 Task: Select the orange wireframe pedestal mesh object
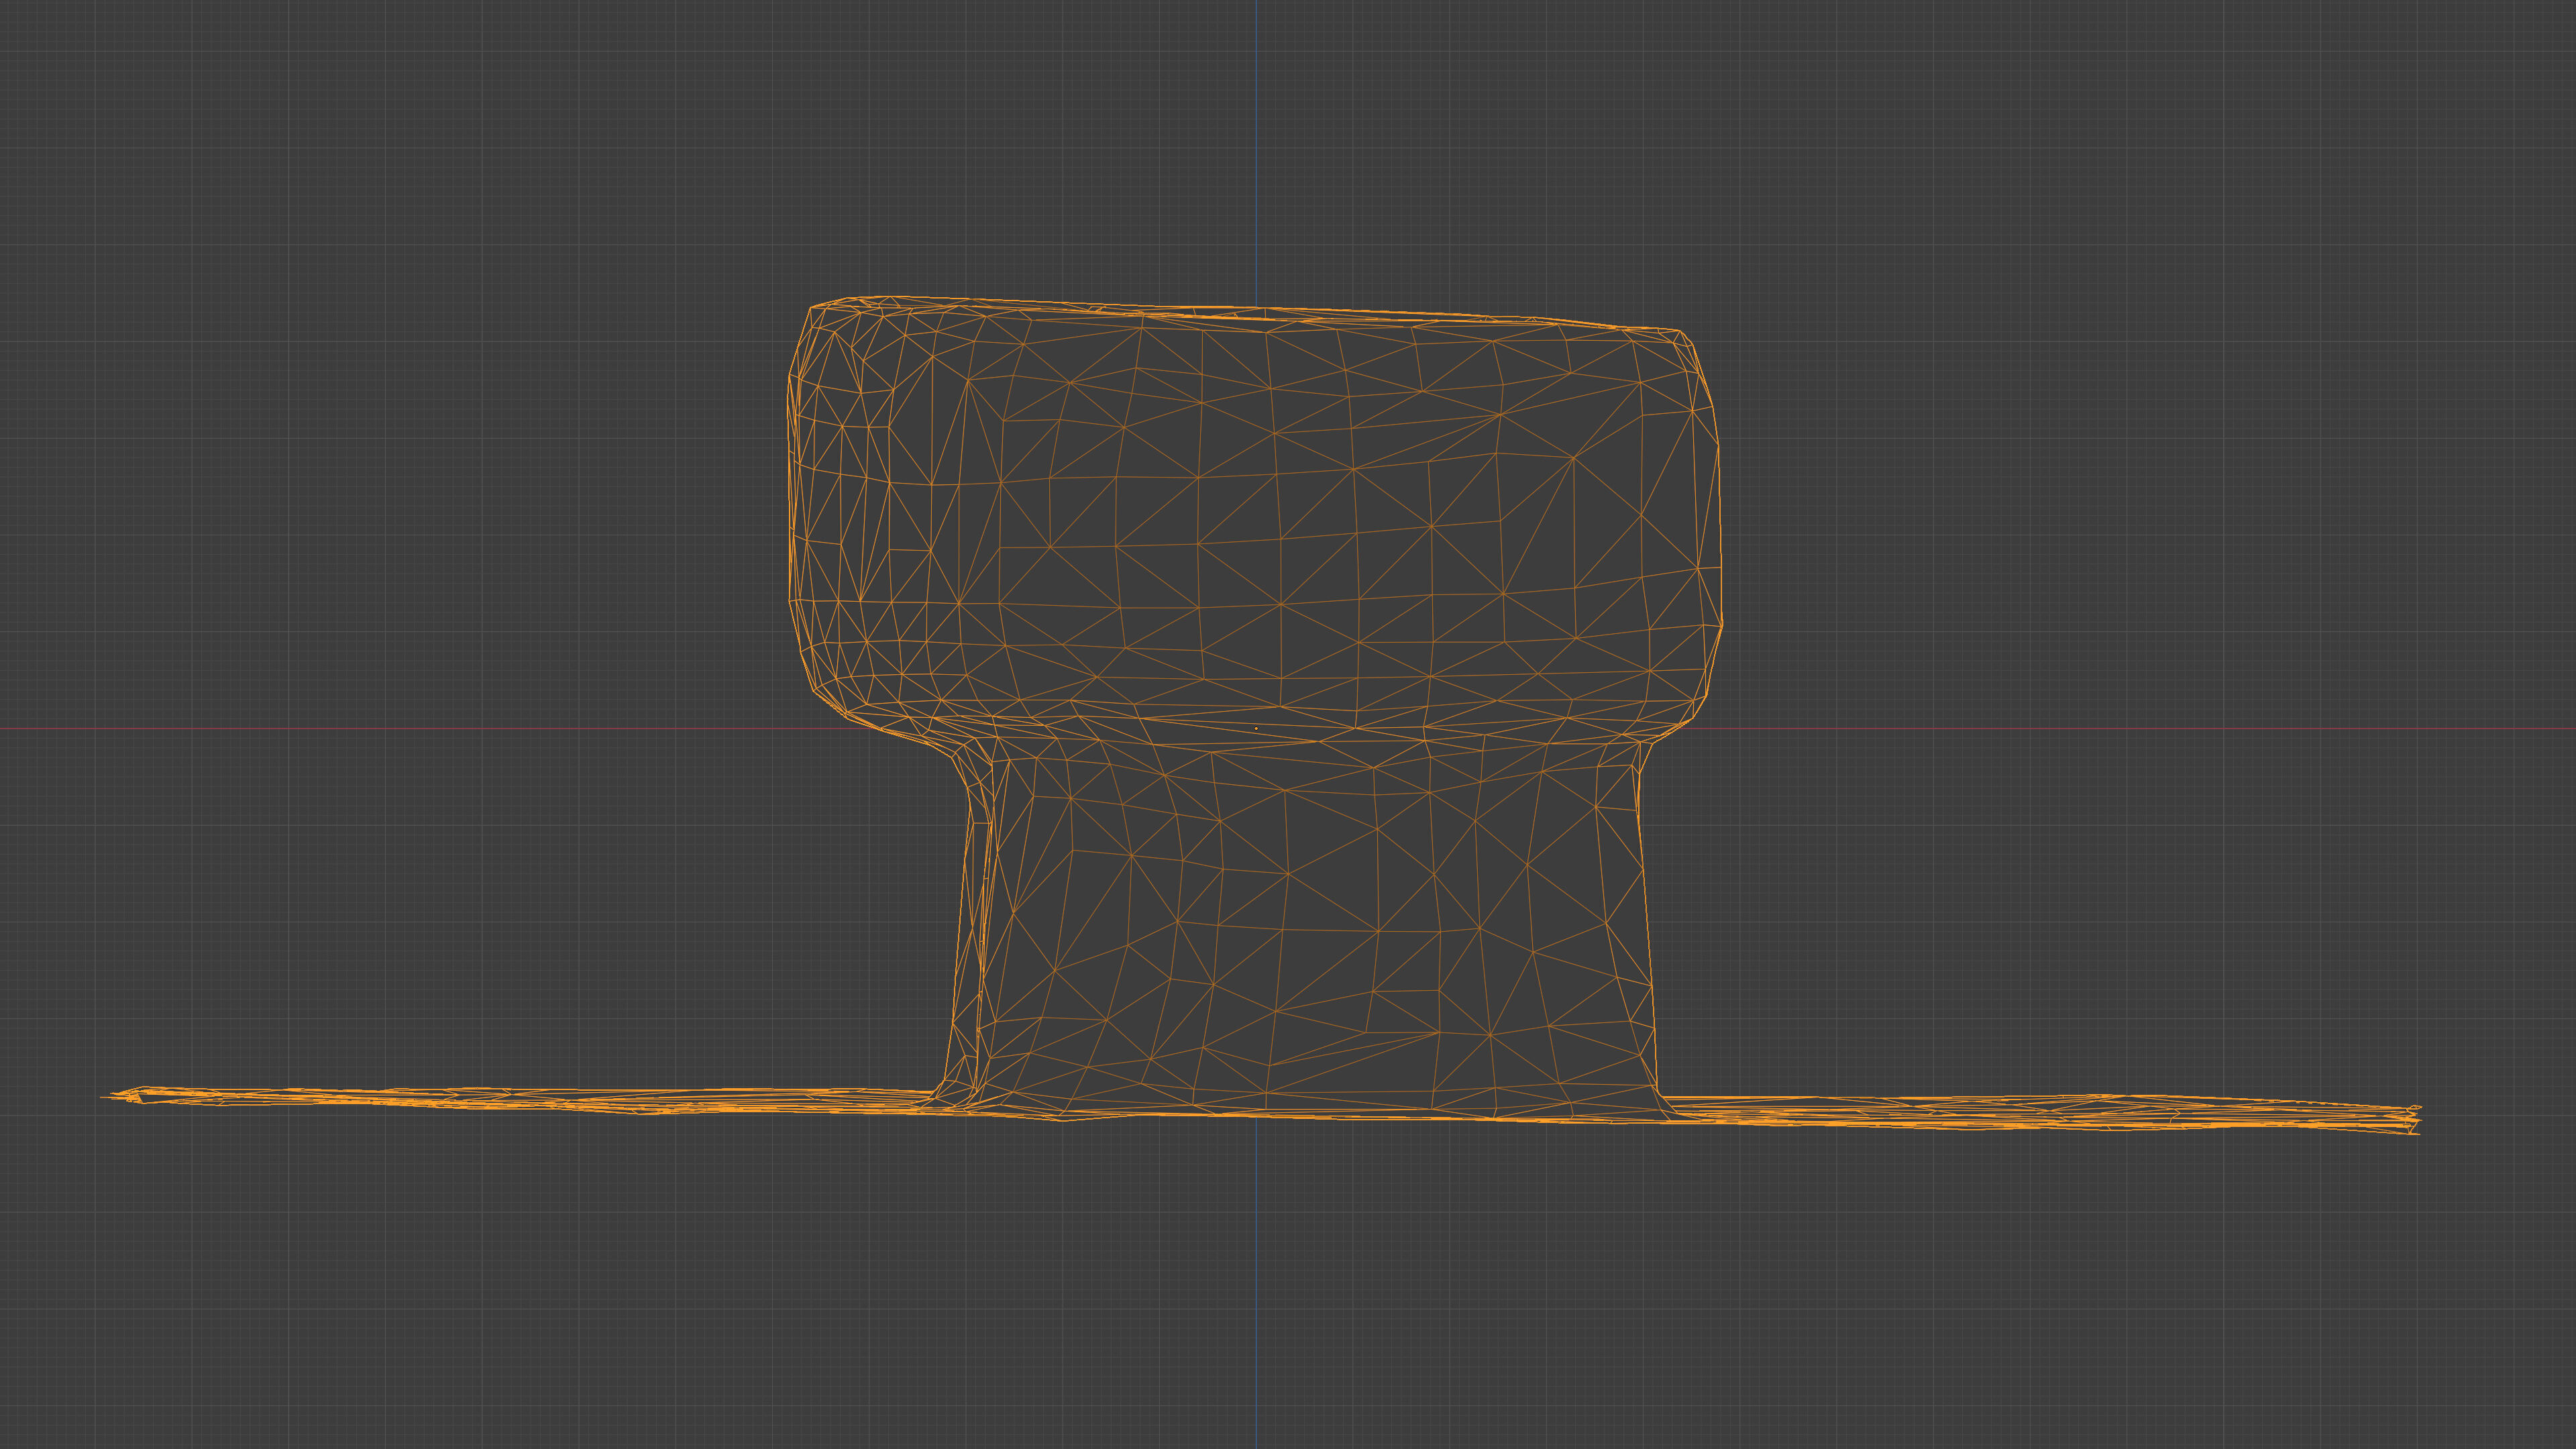[x=1260, y=715]
